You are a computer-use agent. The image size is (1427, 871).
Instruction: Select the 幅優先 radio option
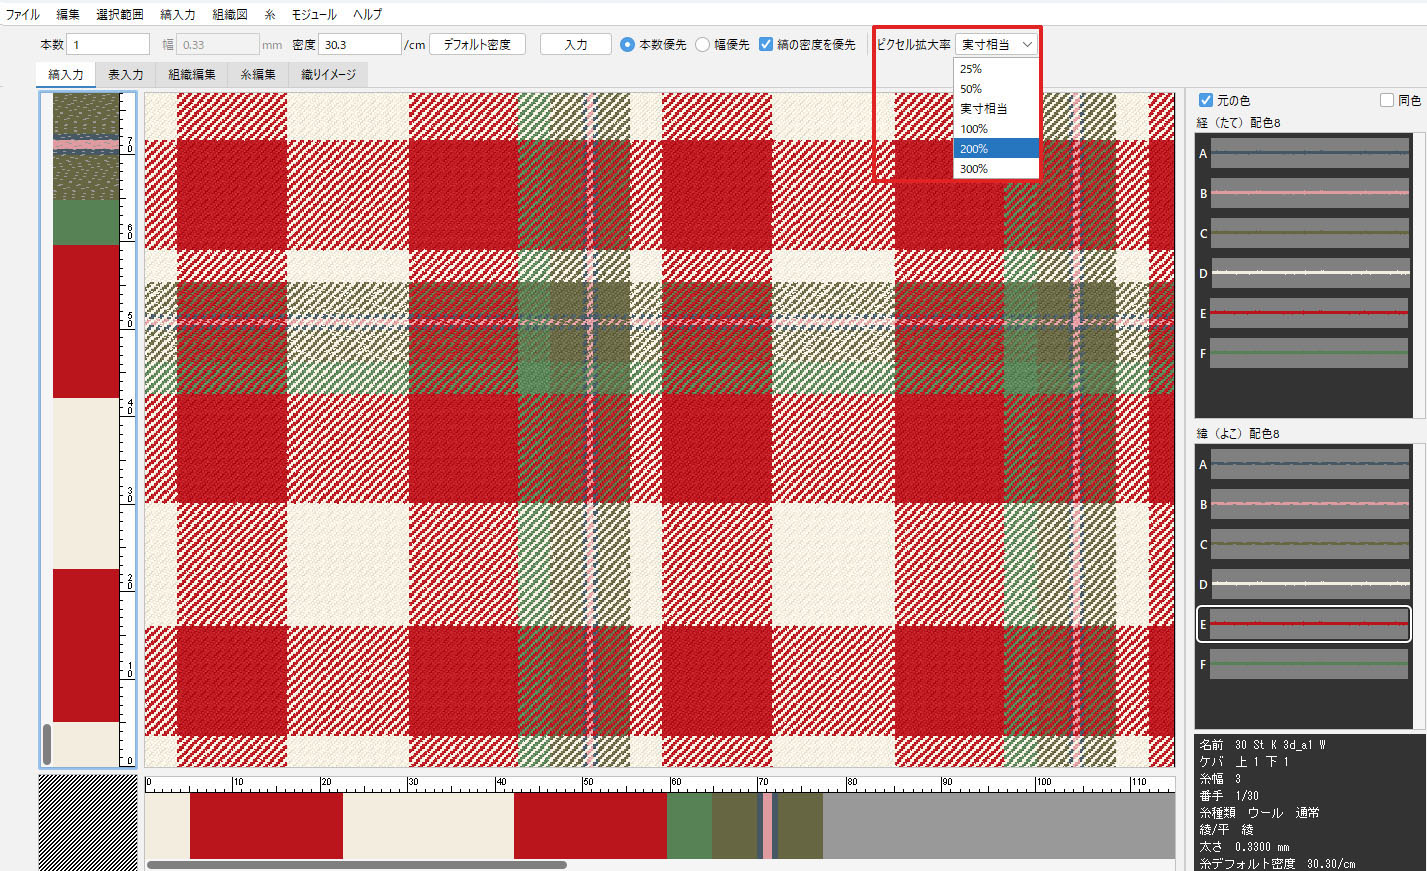[x=703, y=45]
